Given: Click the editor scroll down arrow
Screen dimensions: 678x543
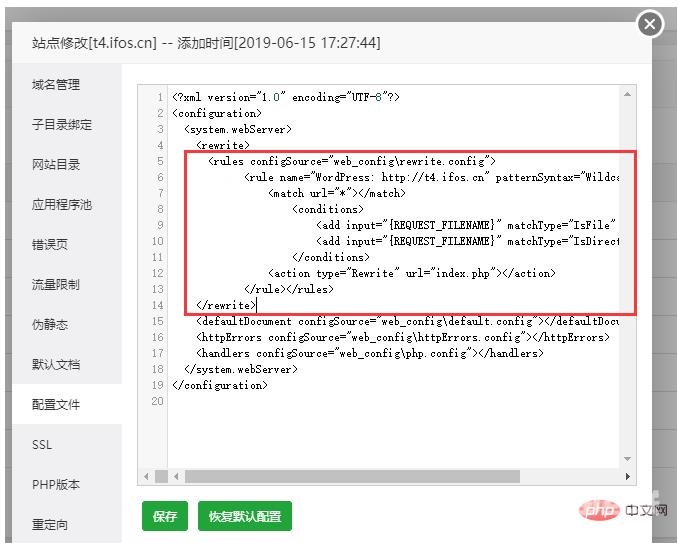Looking at the screenshot, I should coord(628,460).
